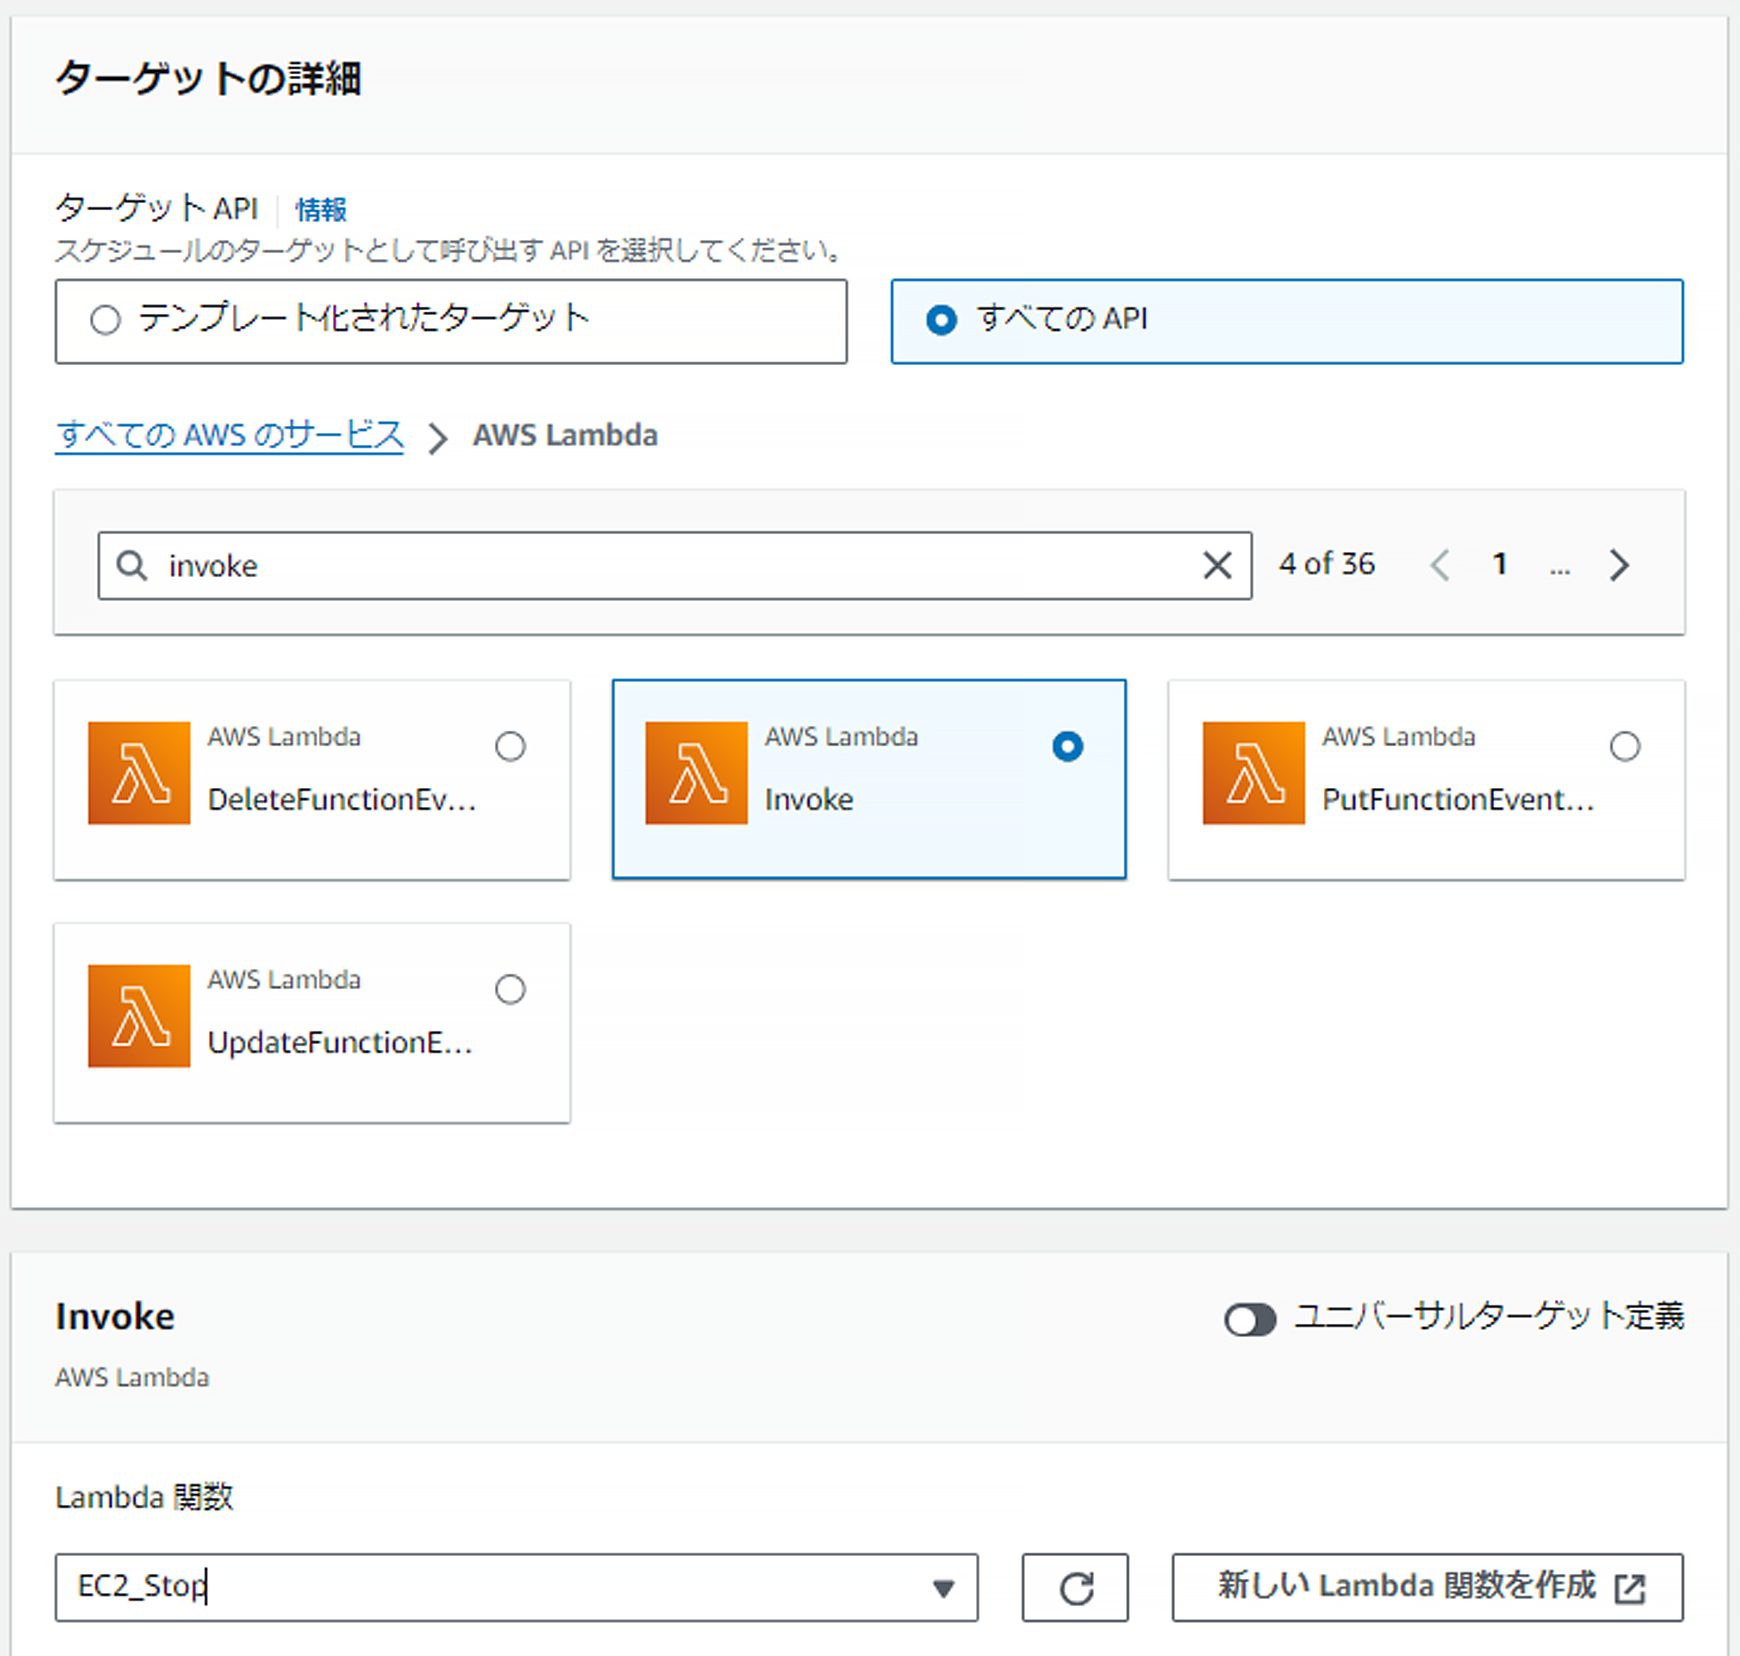Choose the Invoke API radio button

point(1067,746)
